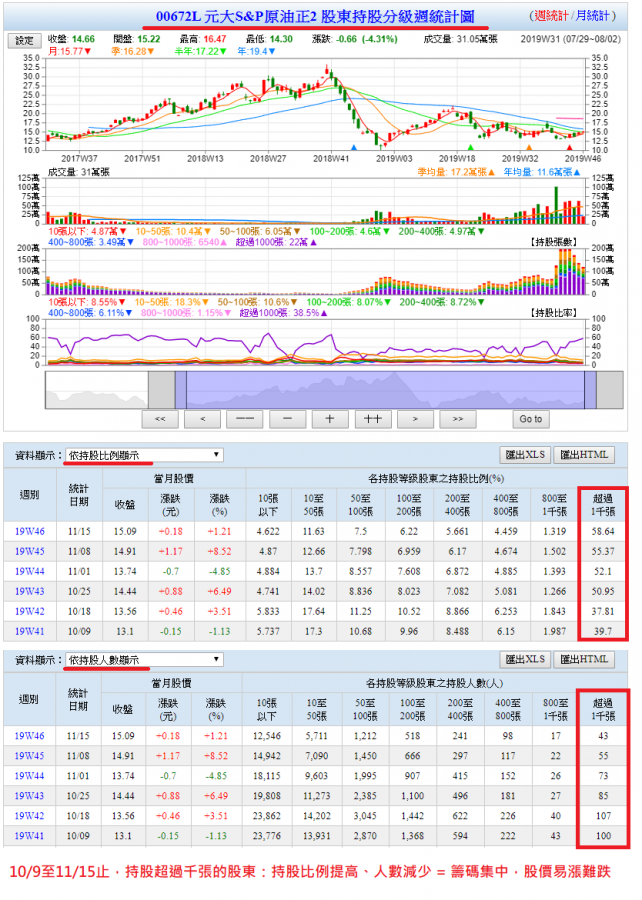Open week 19W41 in ratio table
Image resolution: width=642 pixels, height=900 pixels.
[x=30, y=631]
